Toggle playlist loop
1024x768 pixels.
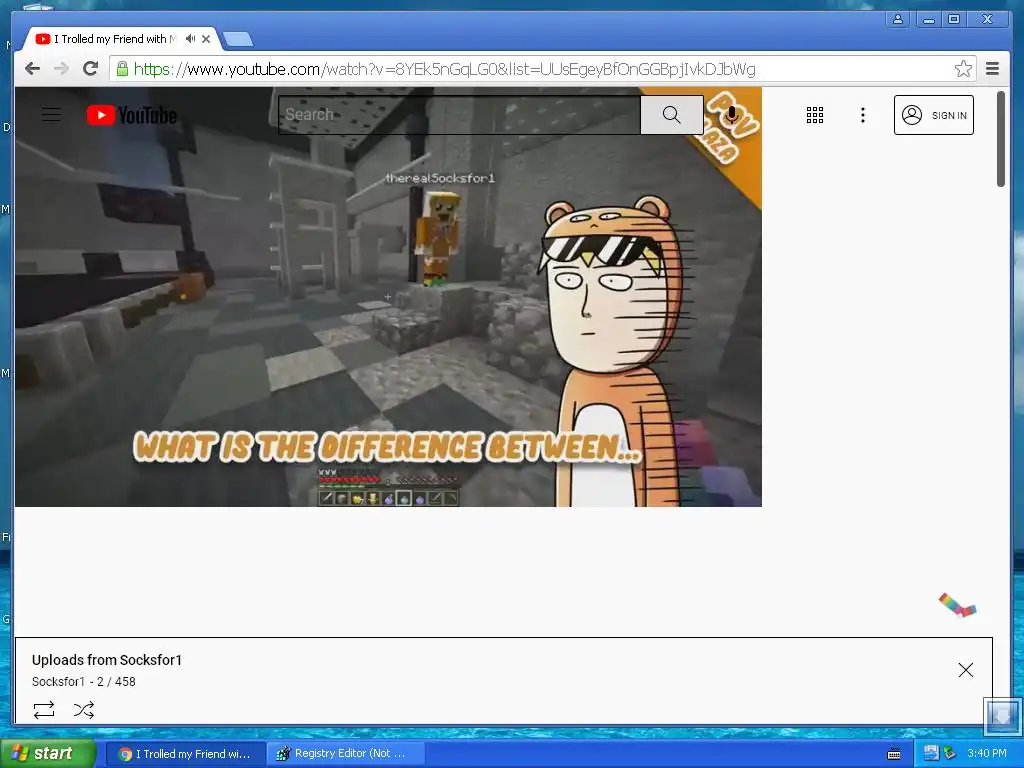(x=44, y=710)
